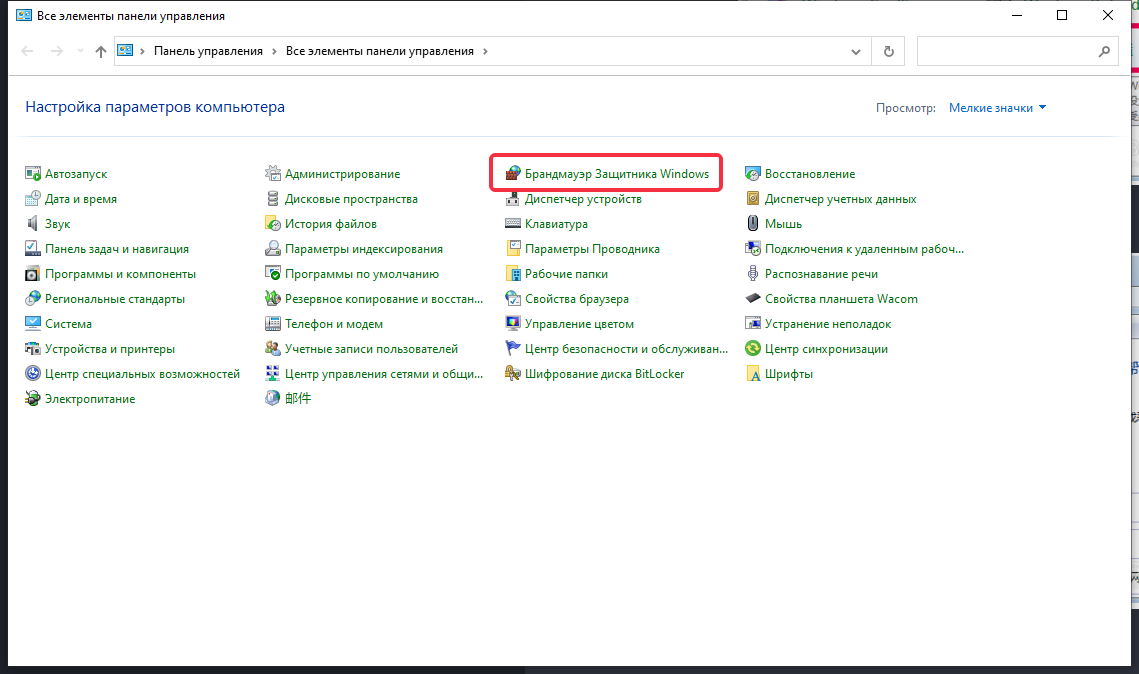The height and width of the screenshot is (674, 1139).
Task: Expand the chevron before Панель управления breadcrumb
Action: point(142,51)
